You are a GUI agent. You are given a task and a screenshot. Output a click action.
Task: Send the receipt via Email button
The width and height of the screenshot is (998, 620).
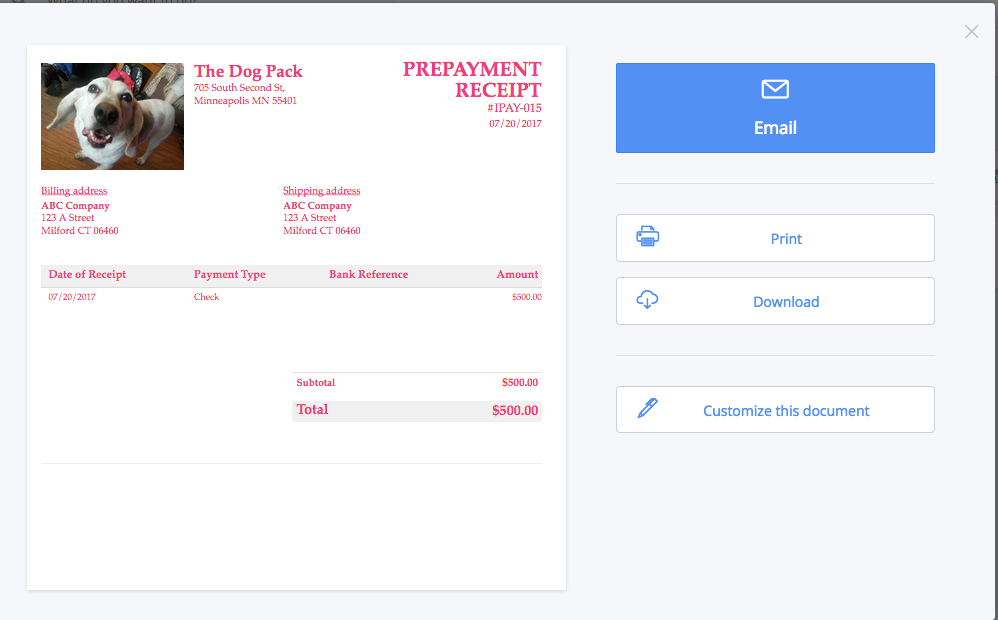tap(775, 108)
